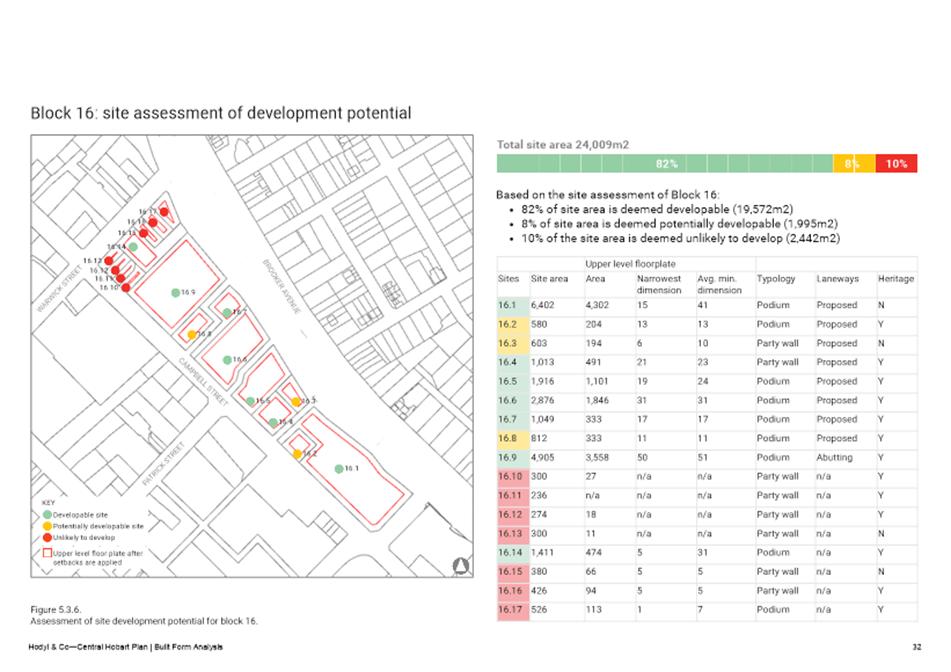Click the yellow Potentially developable site key dot
This screenshot has width=951, height=672.
[x=47, y=526]
